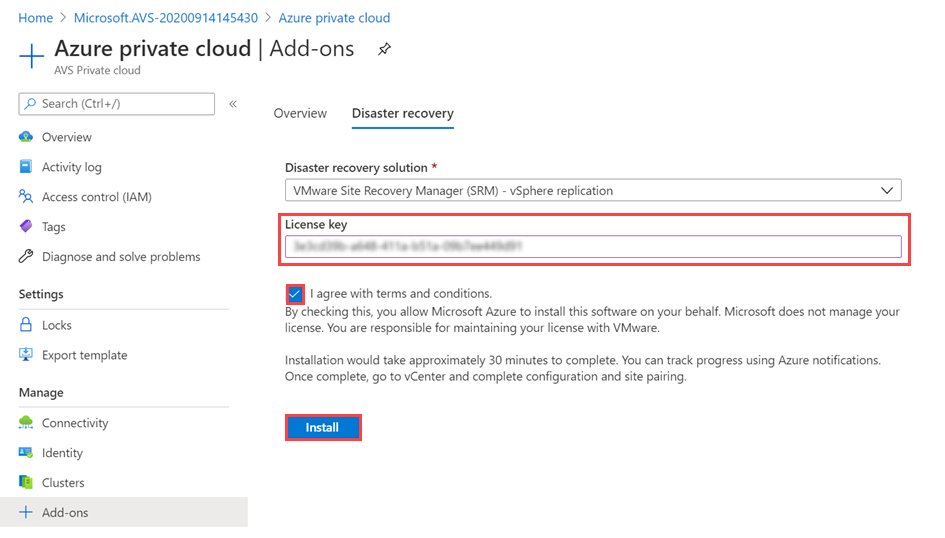Click the I agree with terms label
Screen dimensions: 945x538
[401, 293]
